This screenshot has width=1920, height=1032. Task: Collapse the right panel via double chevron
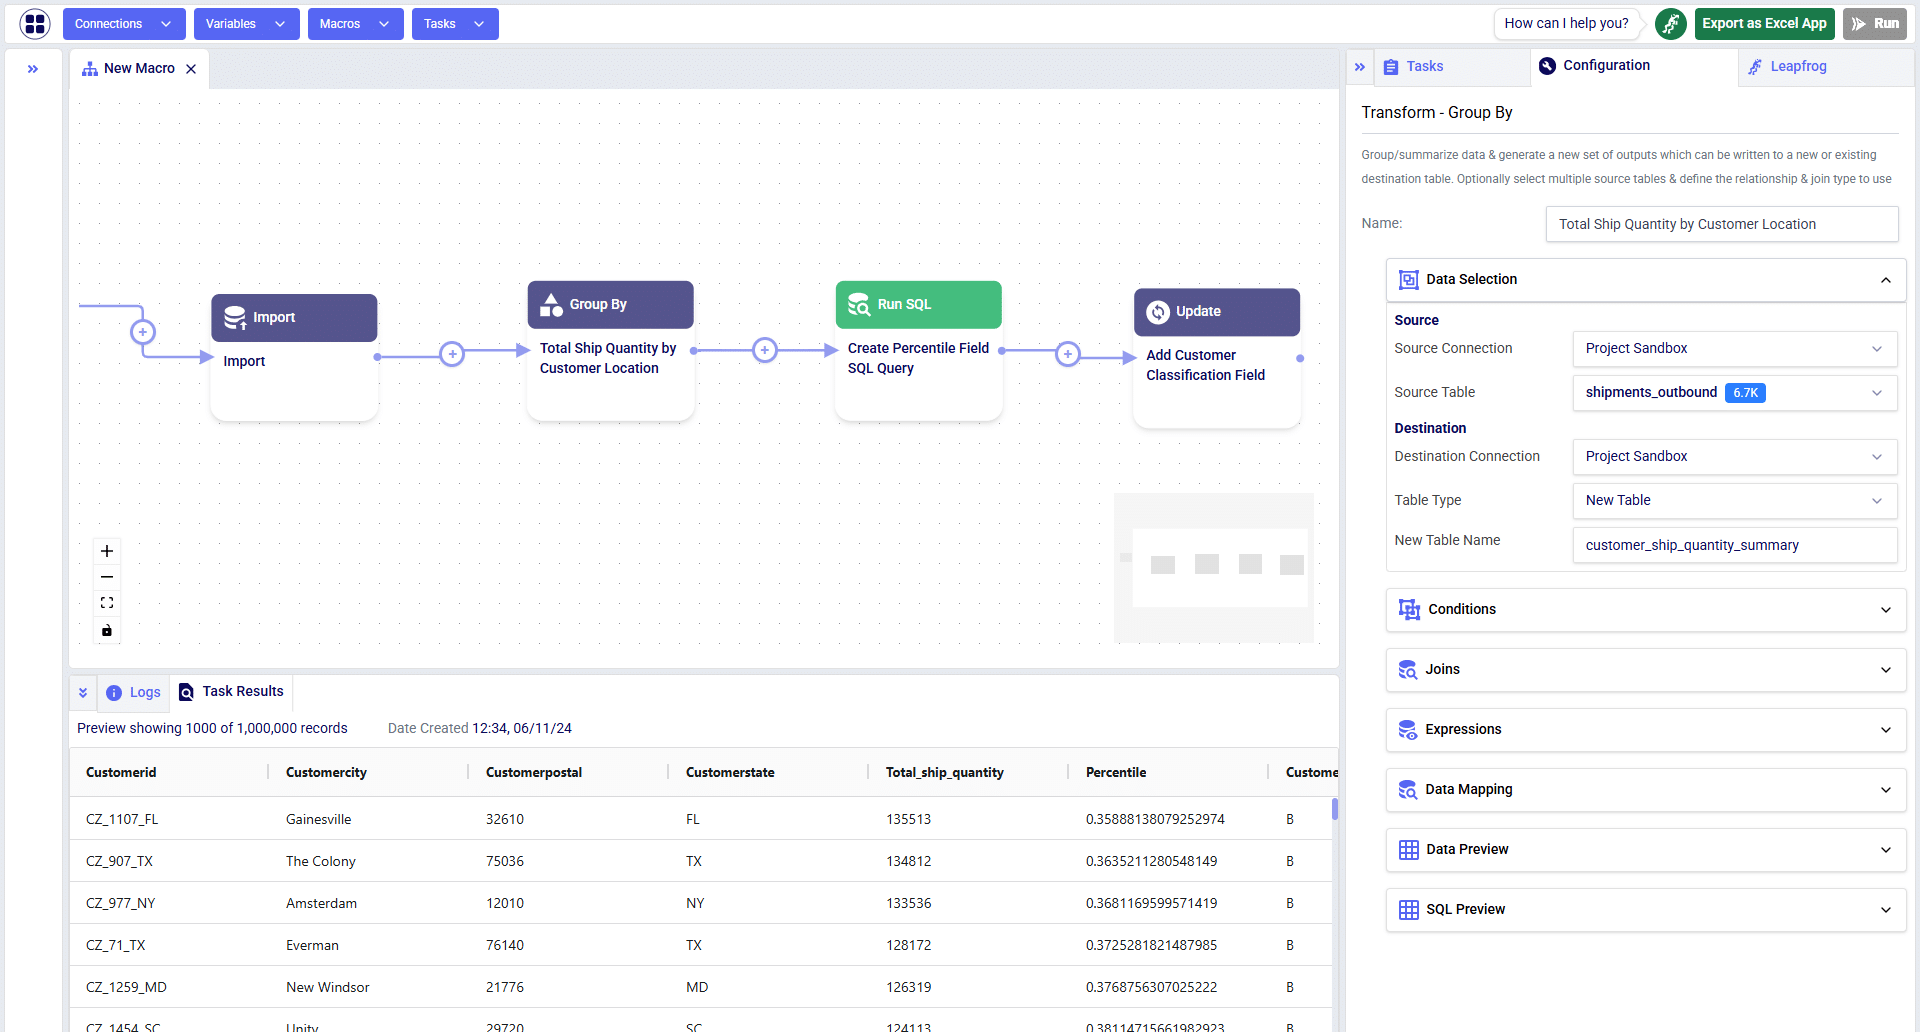click(1360, 67)
